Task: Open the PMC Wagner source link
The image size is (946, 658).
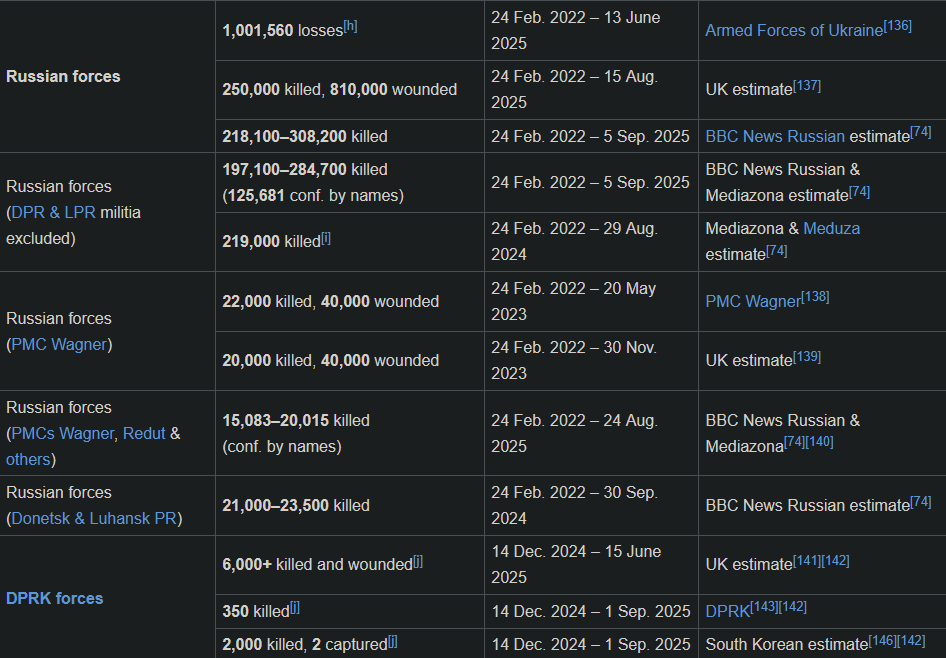Action: pos(753,302)
